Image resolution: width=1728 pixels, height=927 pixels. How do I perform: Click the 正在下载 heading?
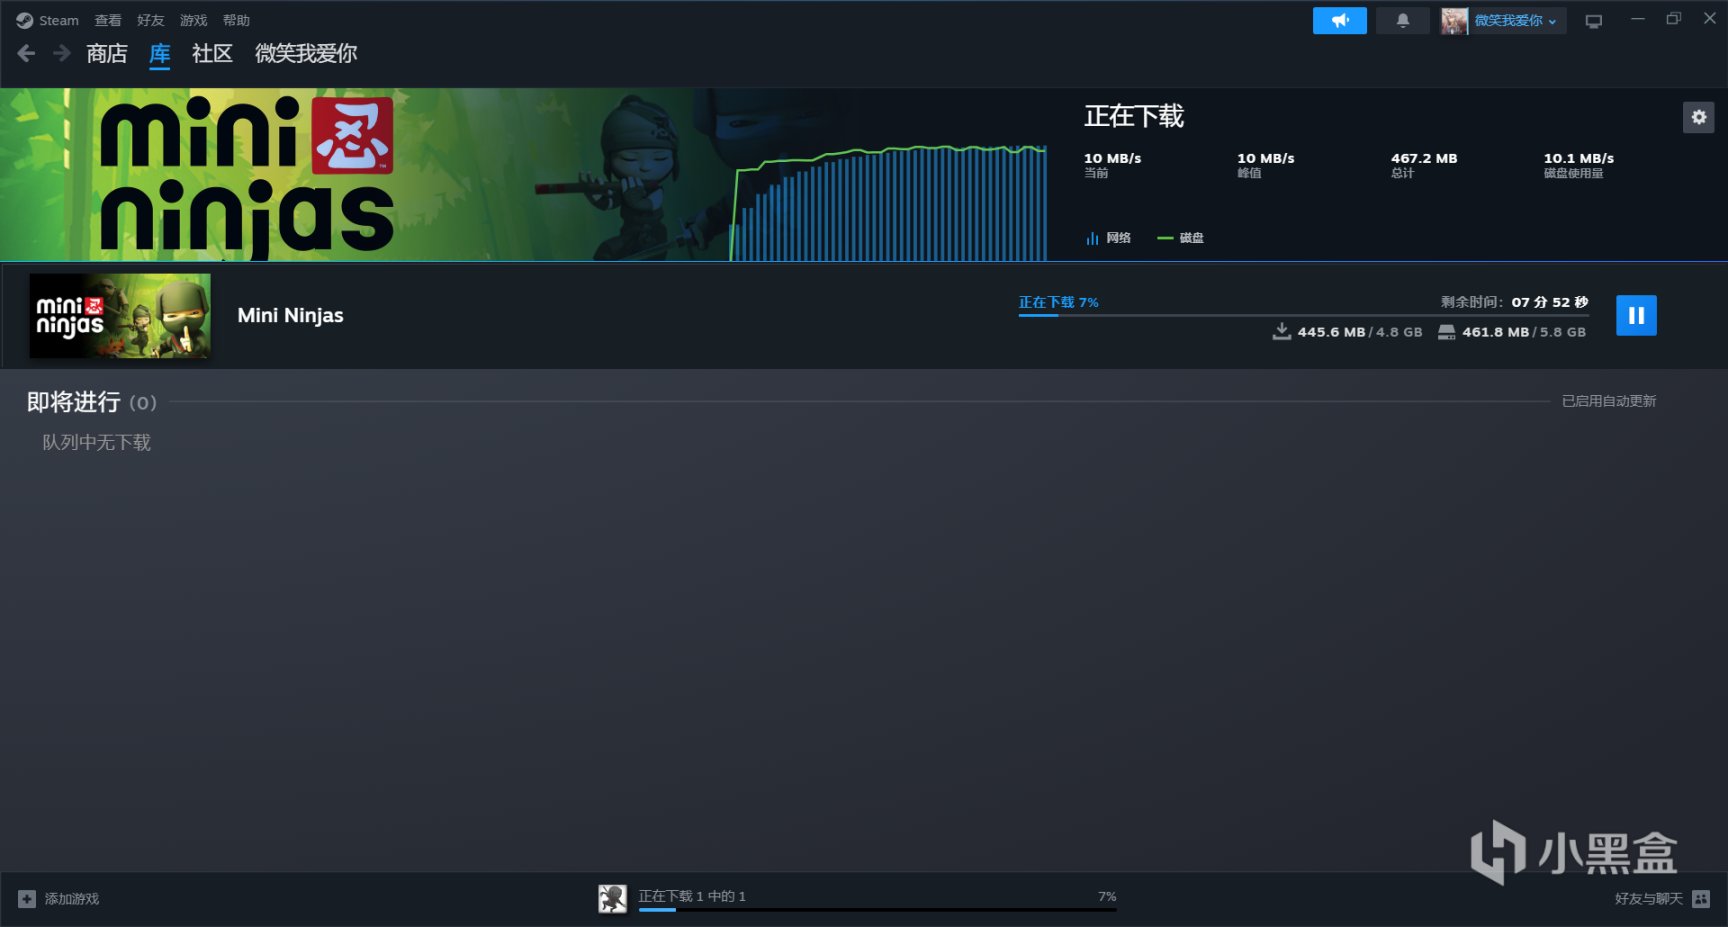point(1134,116)
